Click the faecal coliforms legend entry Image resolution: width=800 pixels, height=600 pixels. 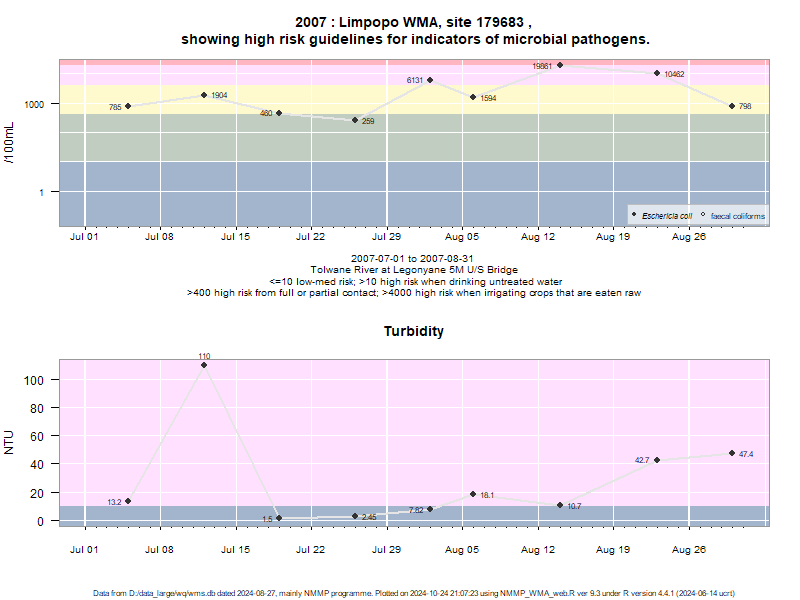(733, 216)
